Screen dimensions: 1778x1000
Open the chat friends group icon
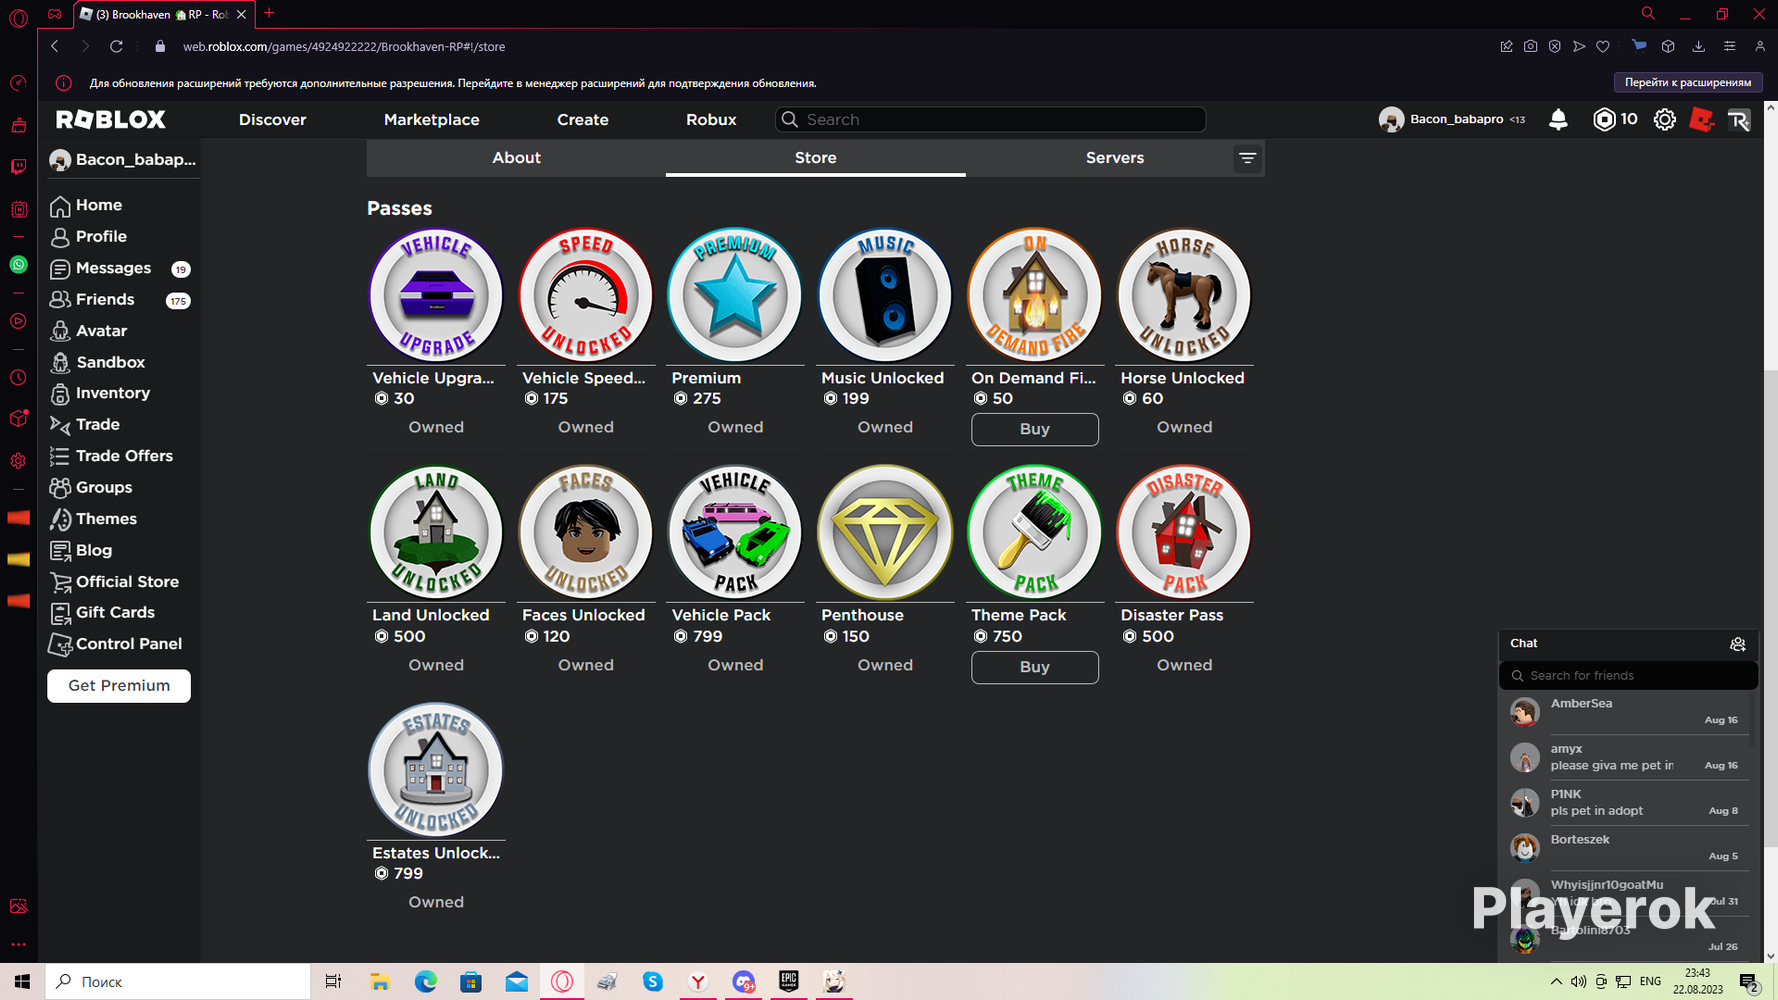tap(1738, 644)
